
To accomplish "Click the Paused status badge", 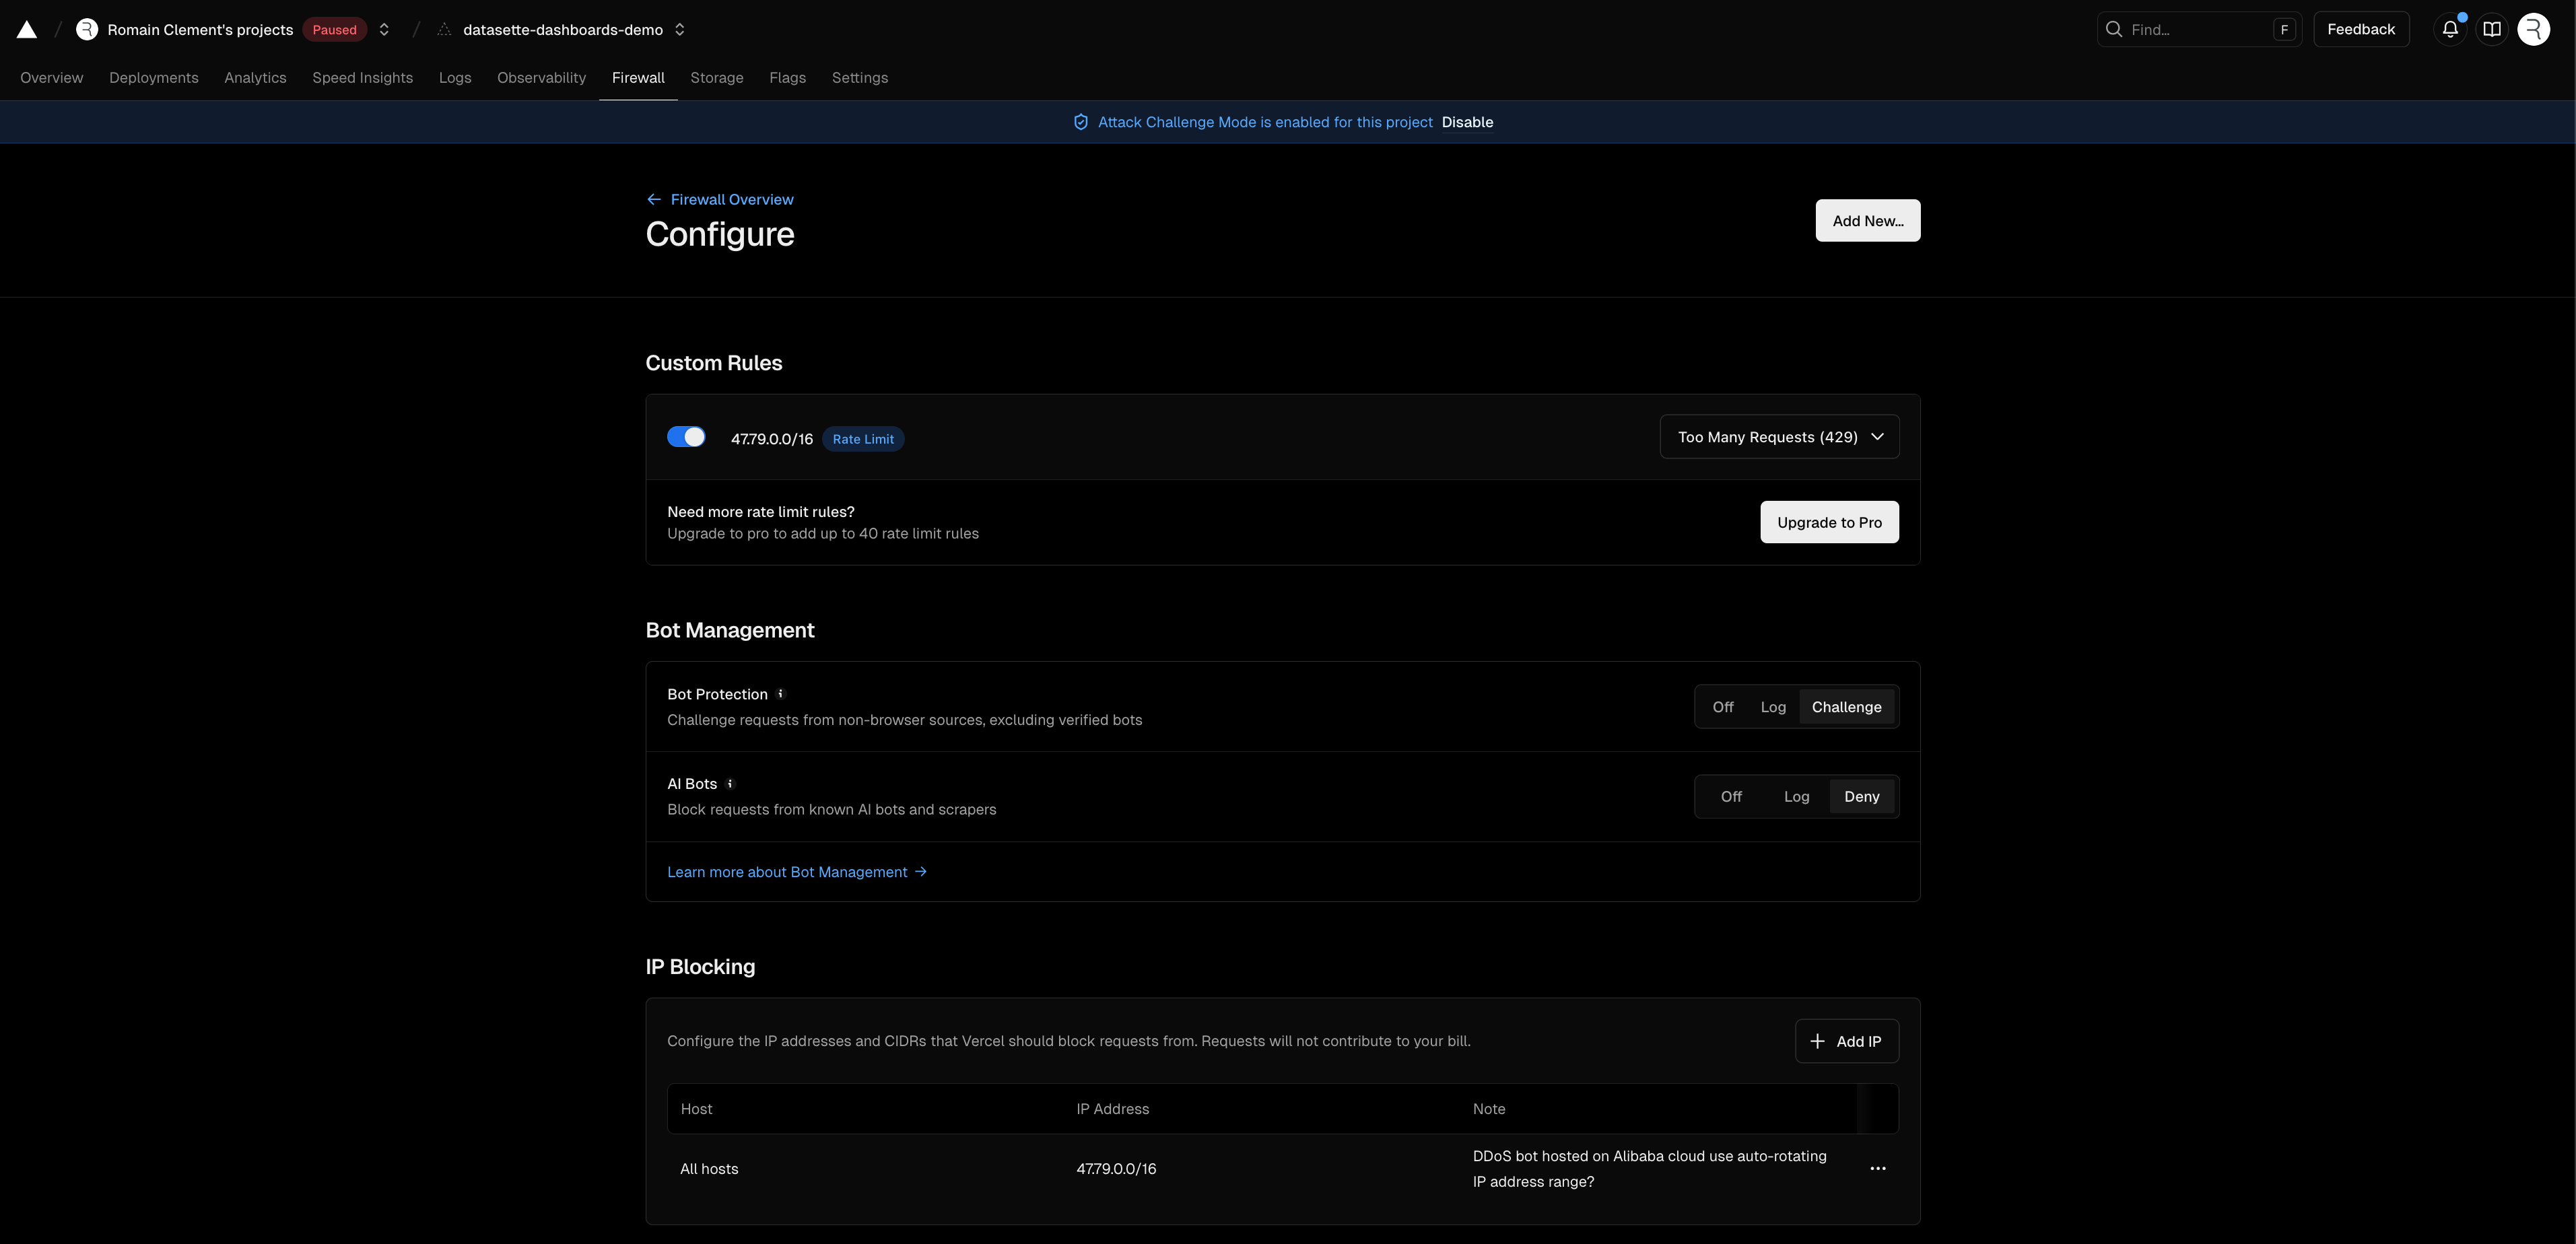I will 334,30.
